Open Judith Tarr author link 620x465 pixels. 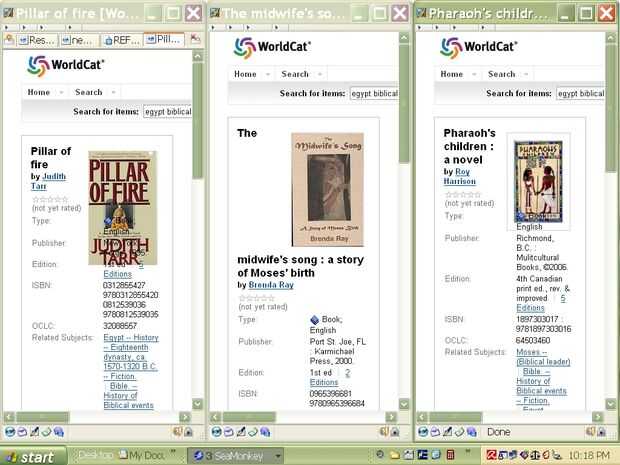pyautogui.click(x=48, y=181)
